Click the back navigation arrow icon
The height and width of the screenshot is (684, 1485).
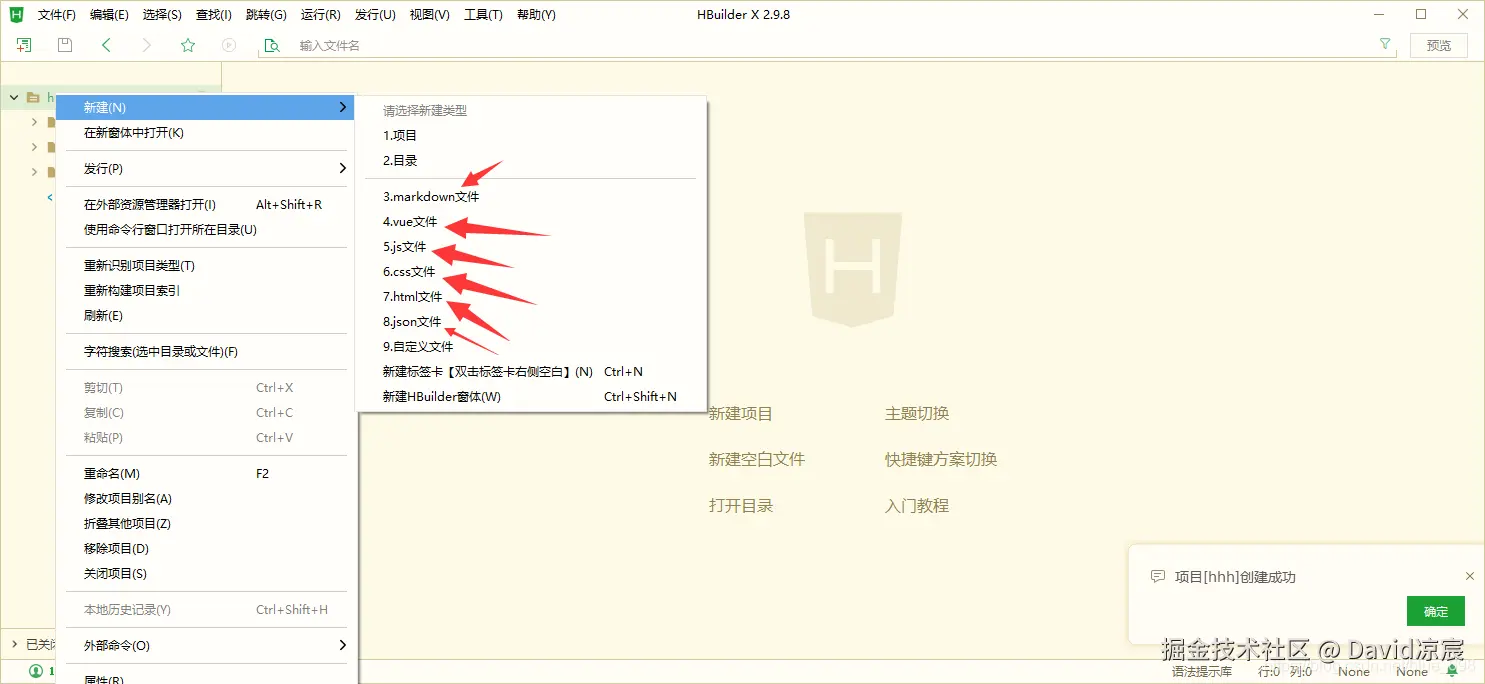(104, 45)
